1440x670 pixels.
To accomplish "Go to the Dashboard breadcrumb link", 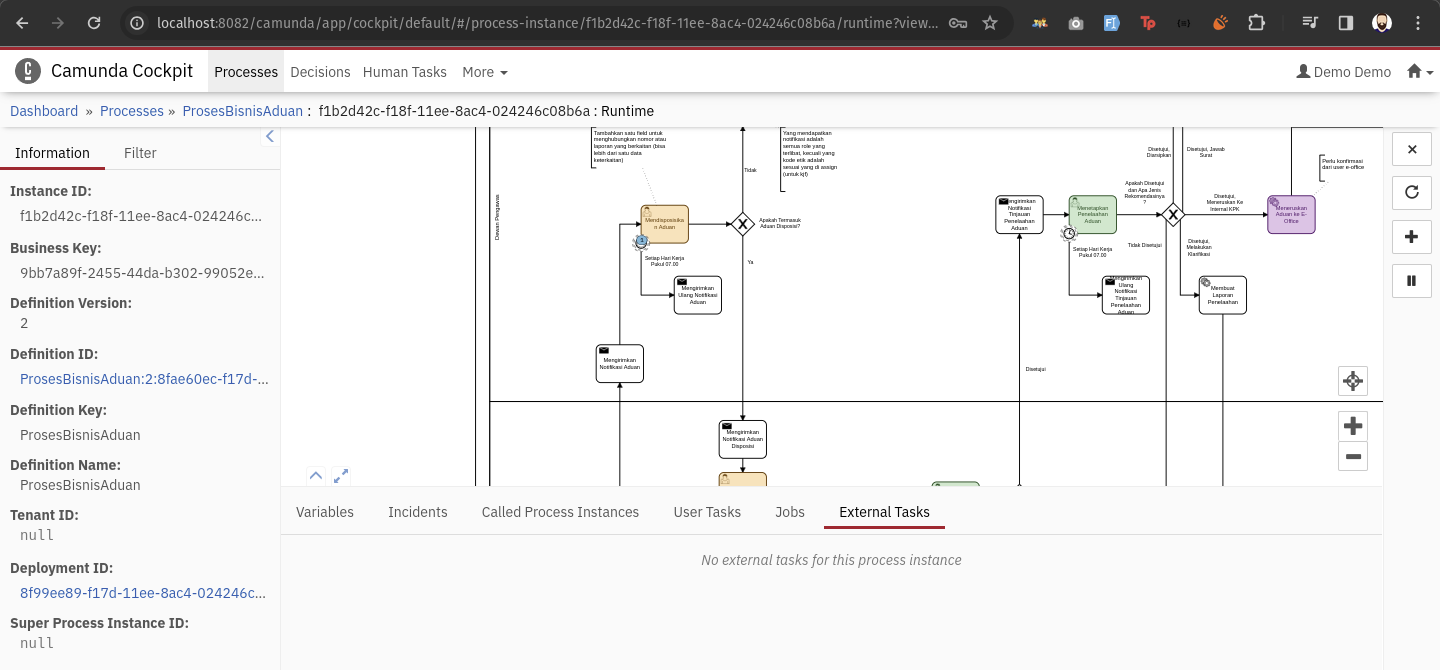I will [x=44, y=111].
